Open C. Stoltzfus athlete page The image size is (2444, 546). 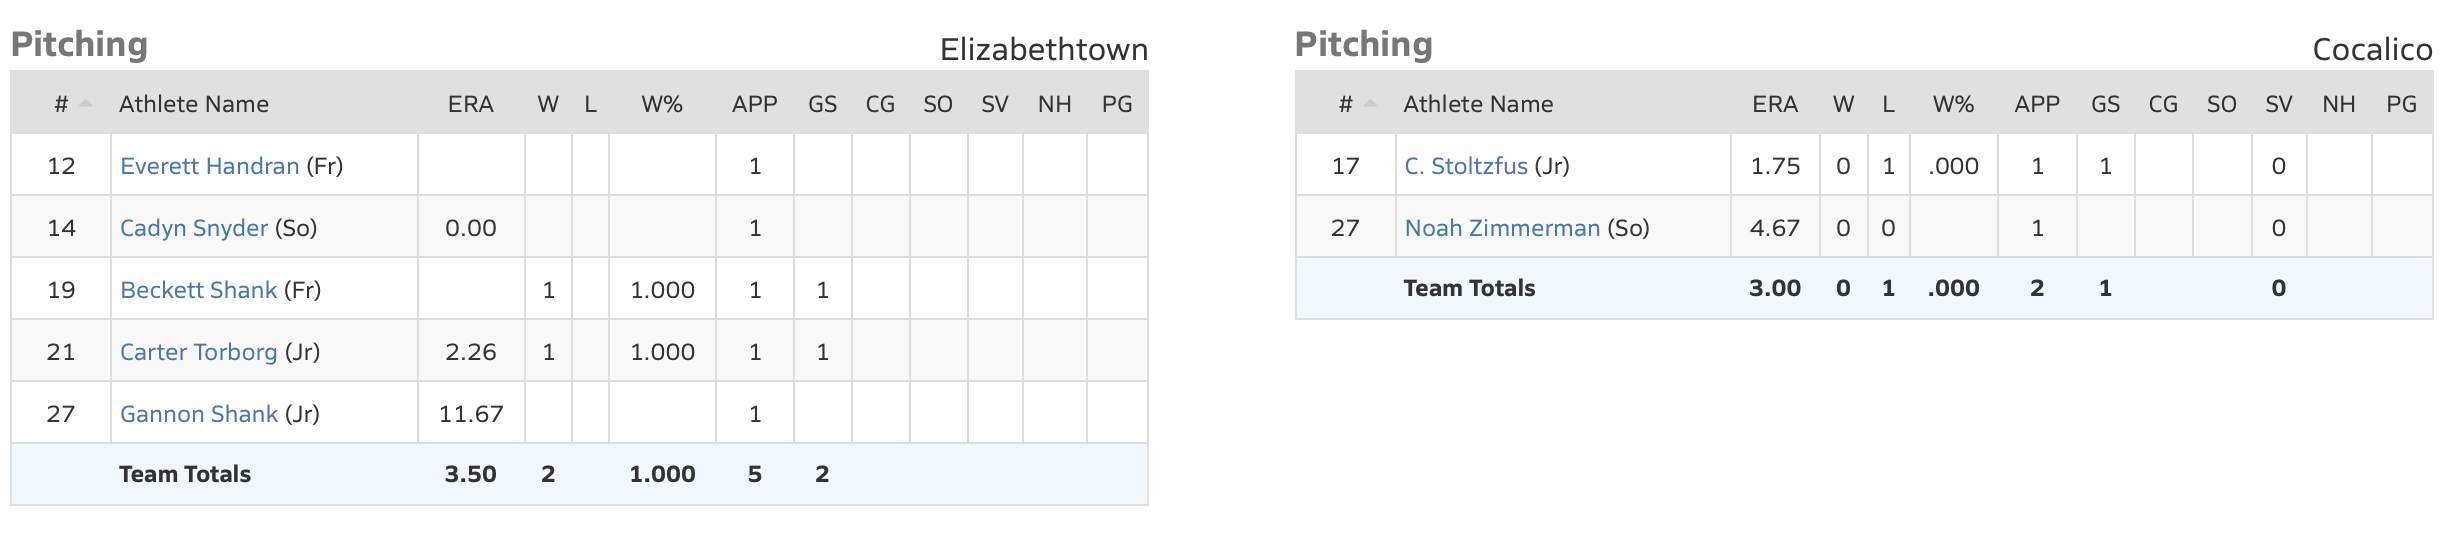1465,166
